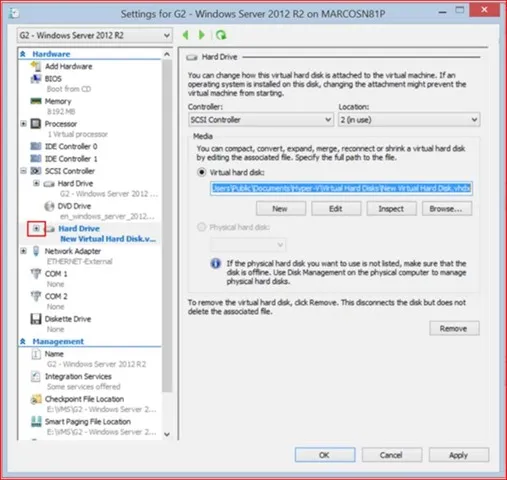
Task: Collapse the Hardware section header
Action: click(x=23, y=54)
